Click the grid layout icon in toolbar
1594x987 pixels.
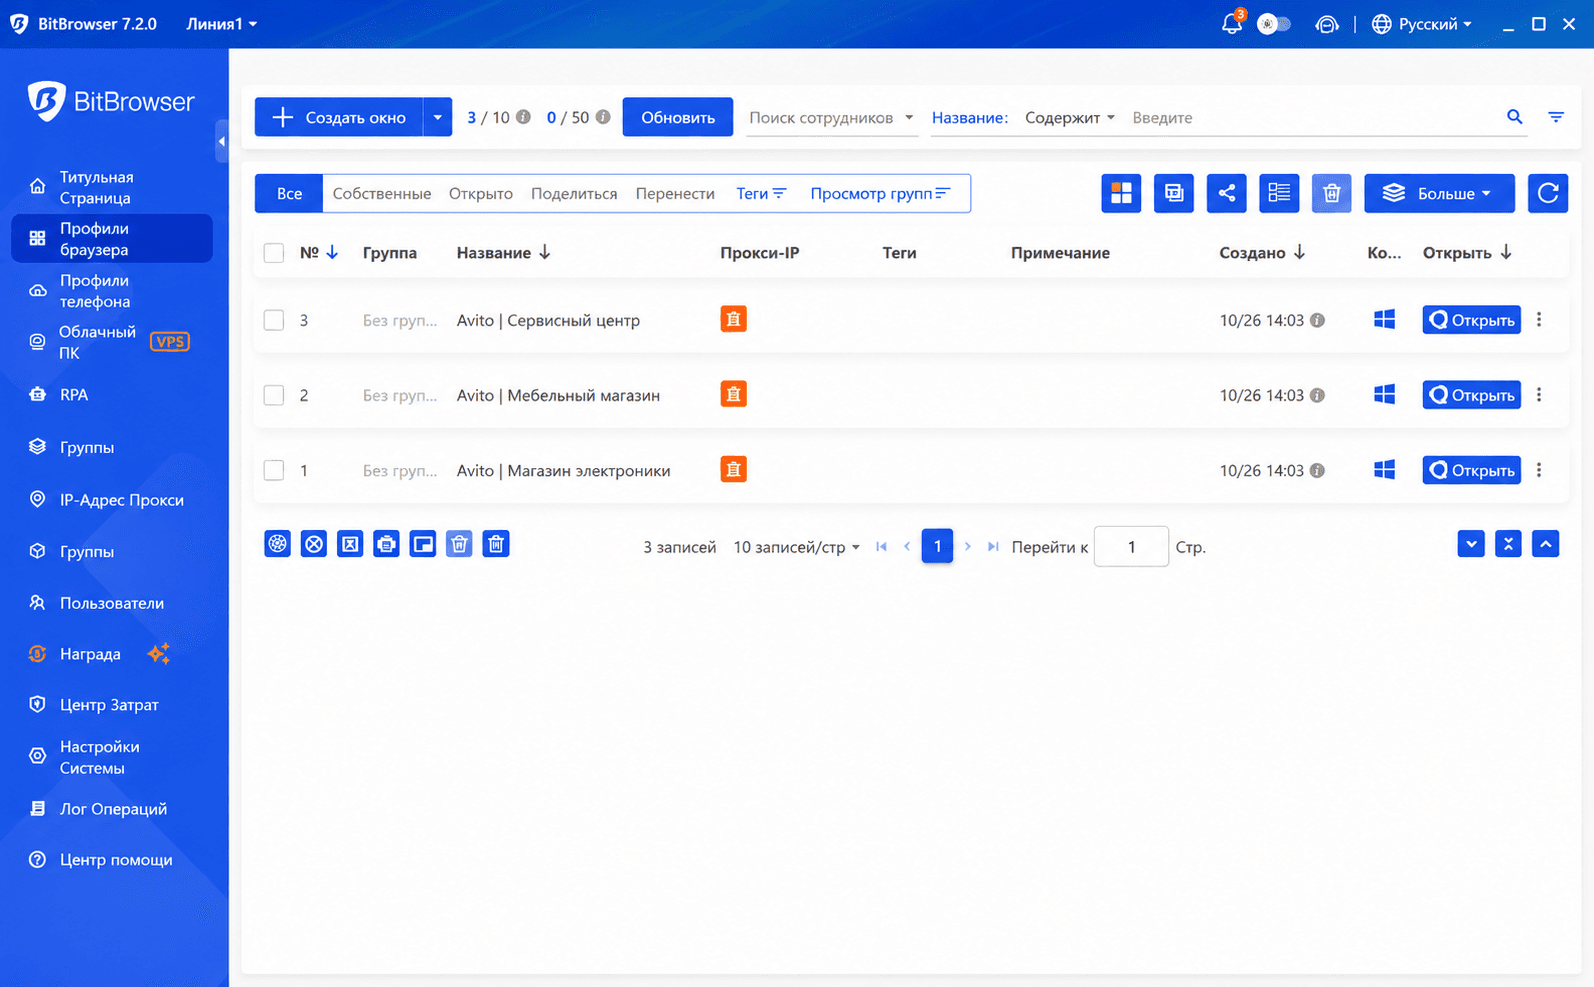[x=1121, y=193]
